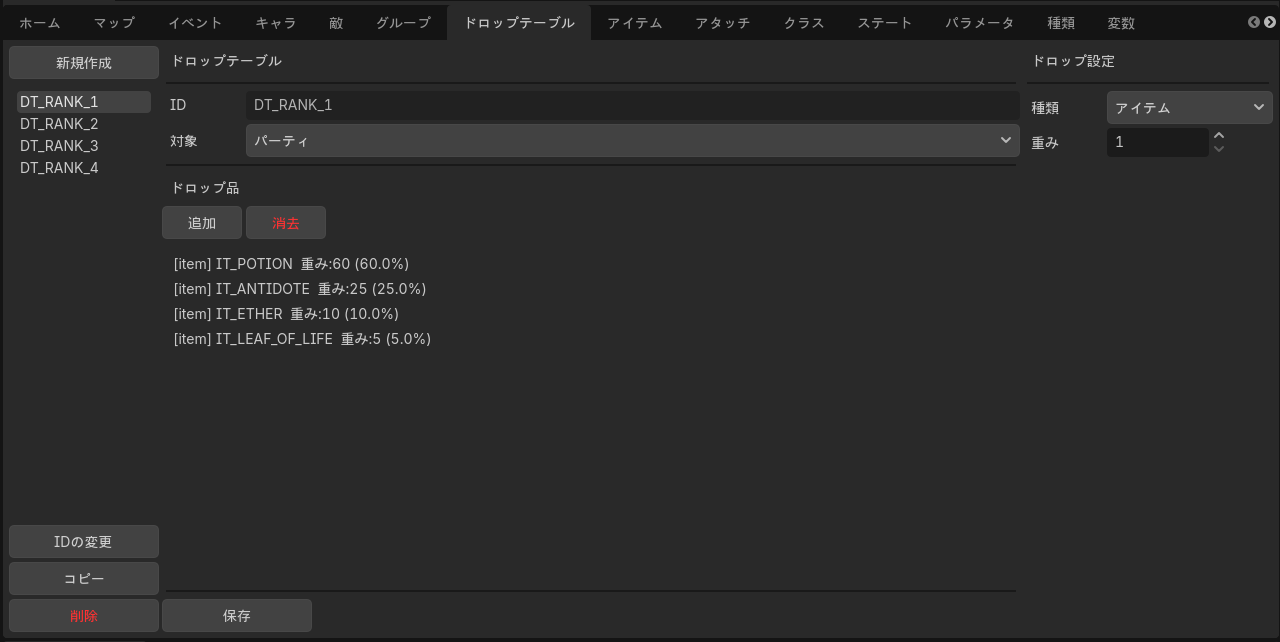The width and height of the screenshot is (1280, 642).
Task: Select DT_RANK_2 in the table list
Action: click(x=84, y=124)
